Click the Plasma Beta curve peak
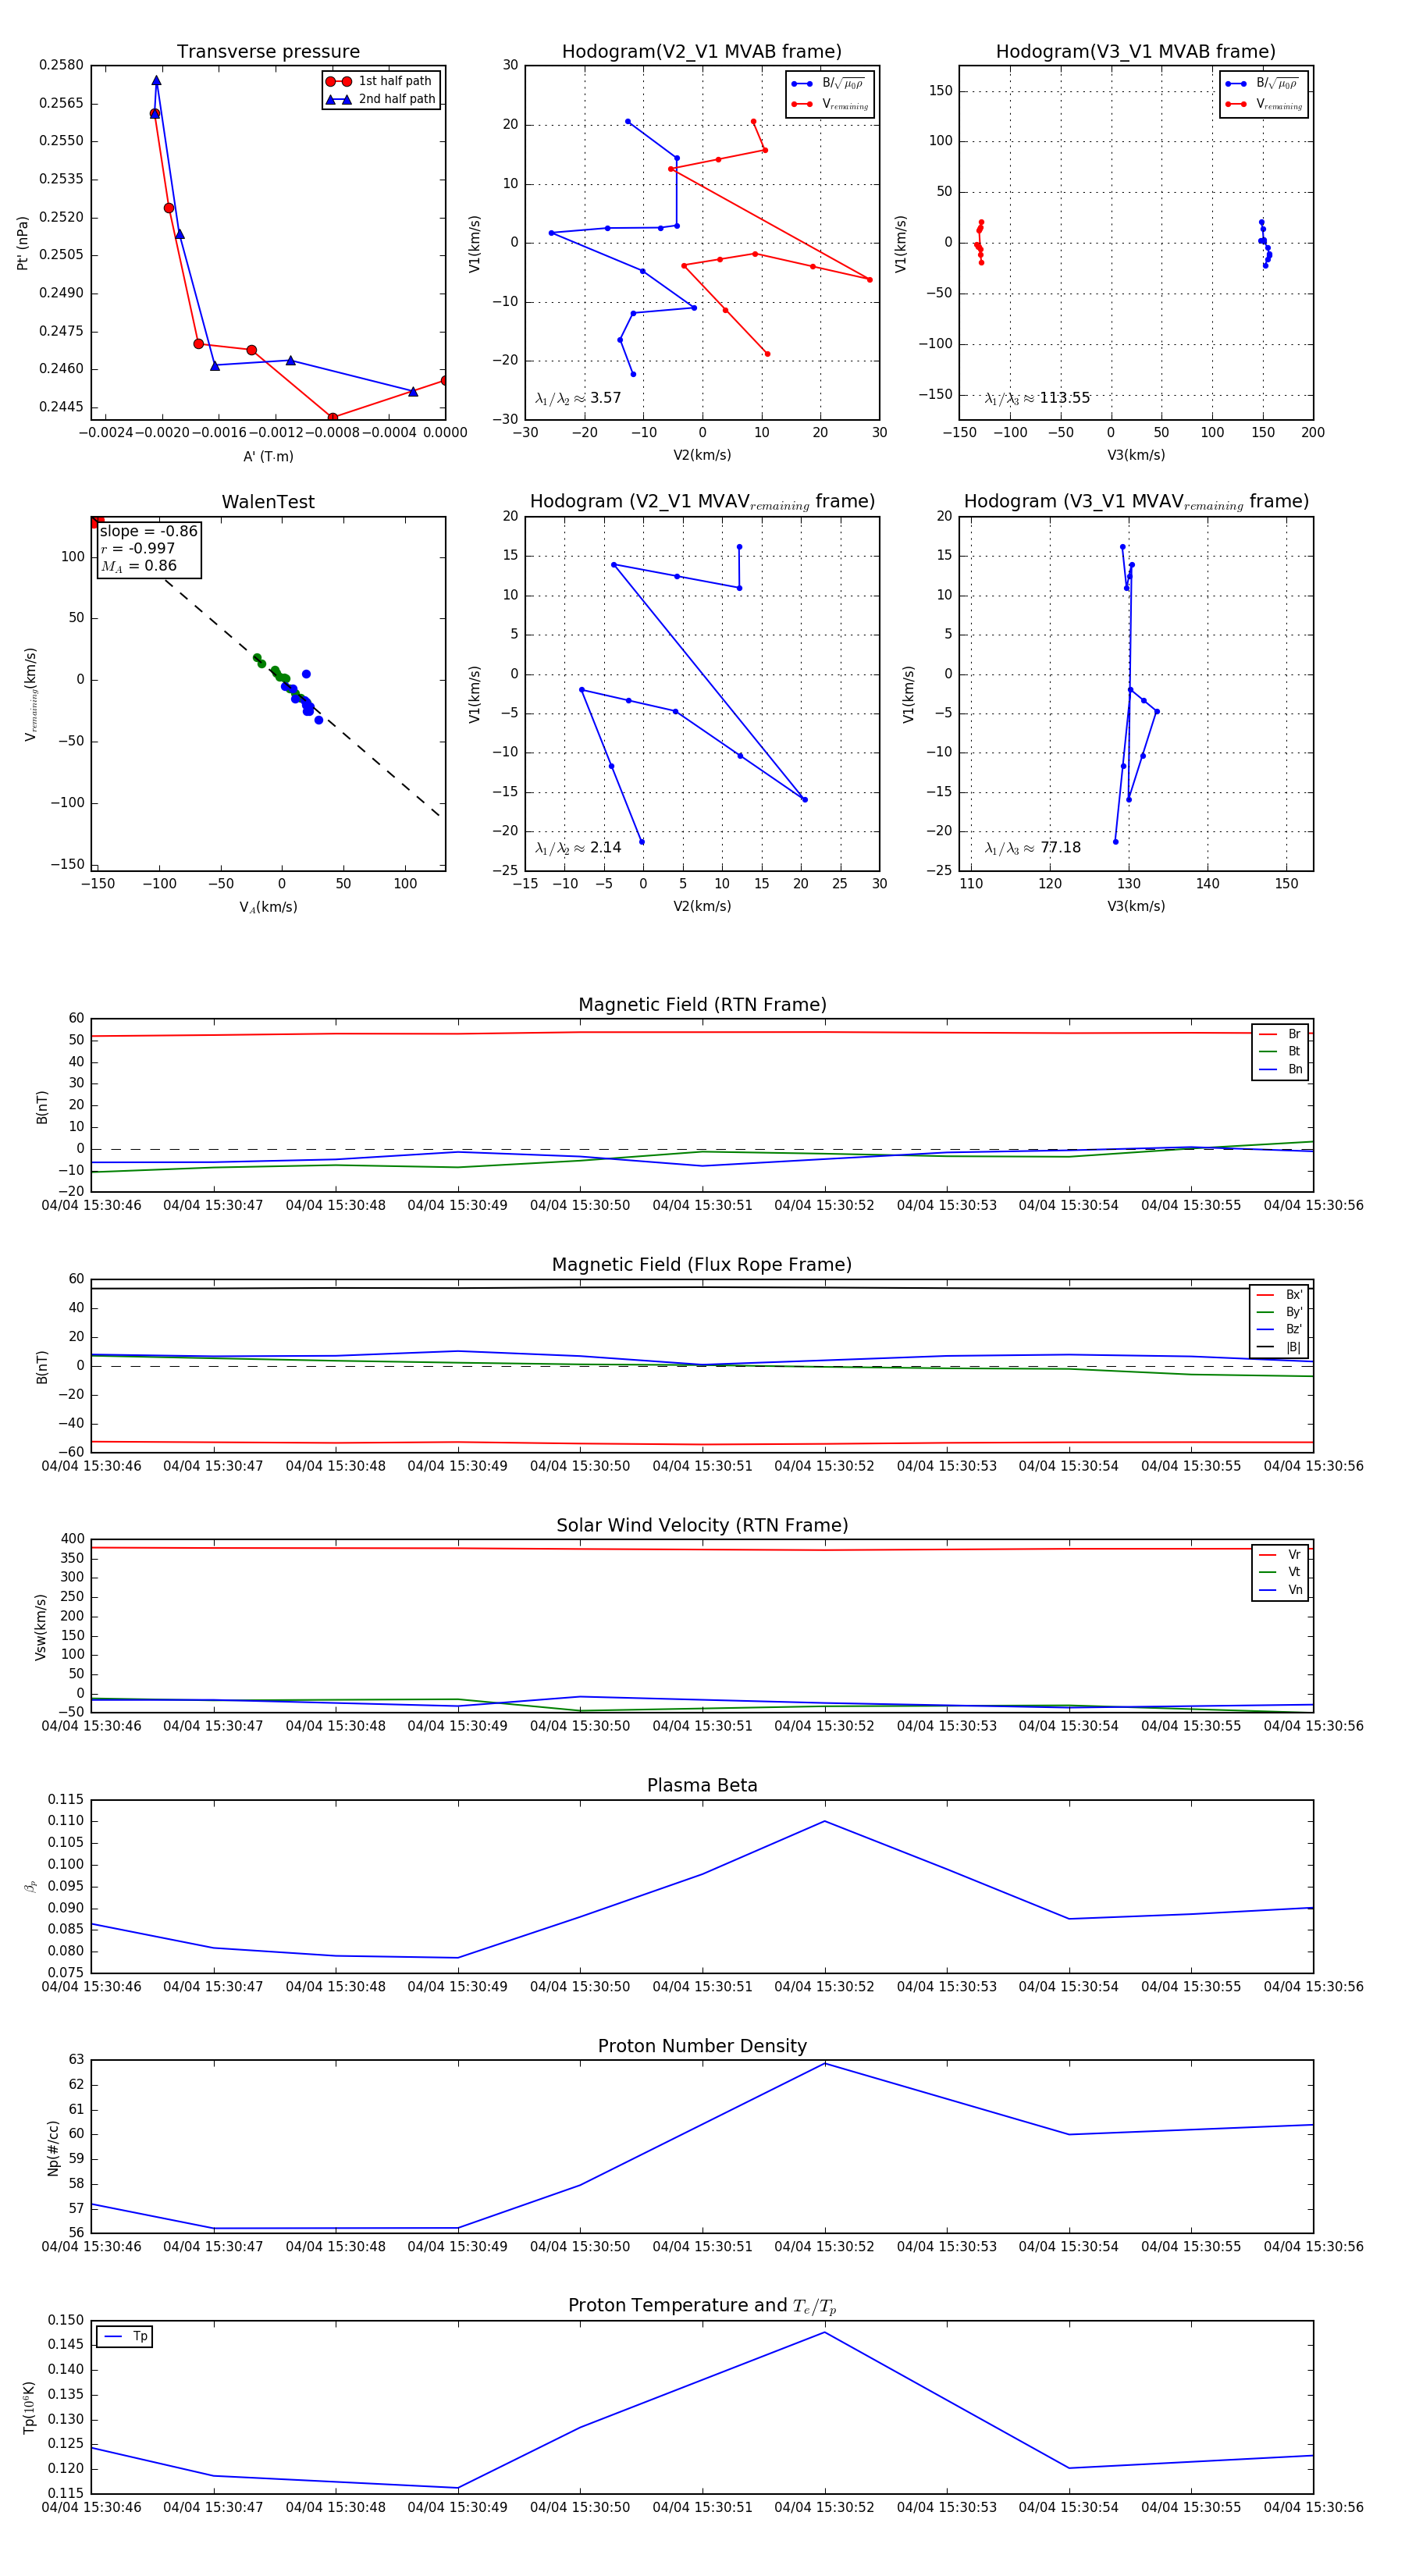This screenshot has height=2576, width=1405. (825, 1821)
